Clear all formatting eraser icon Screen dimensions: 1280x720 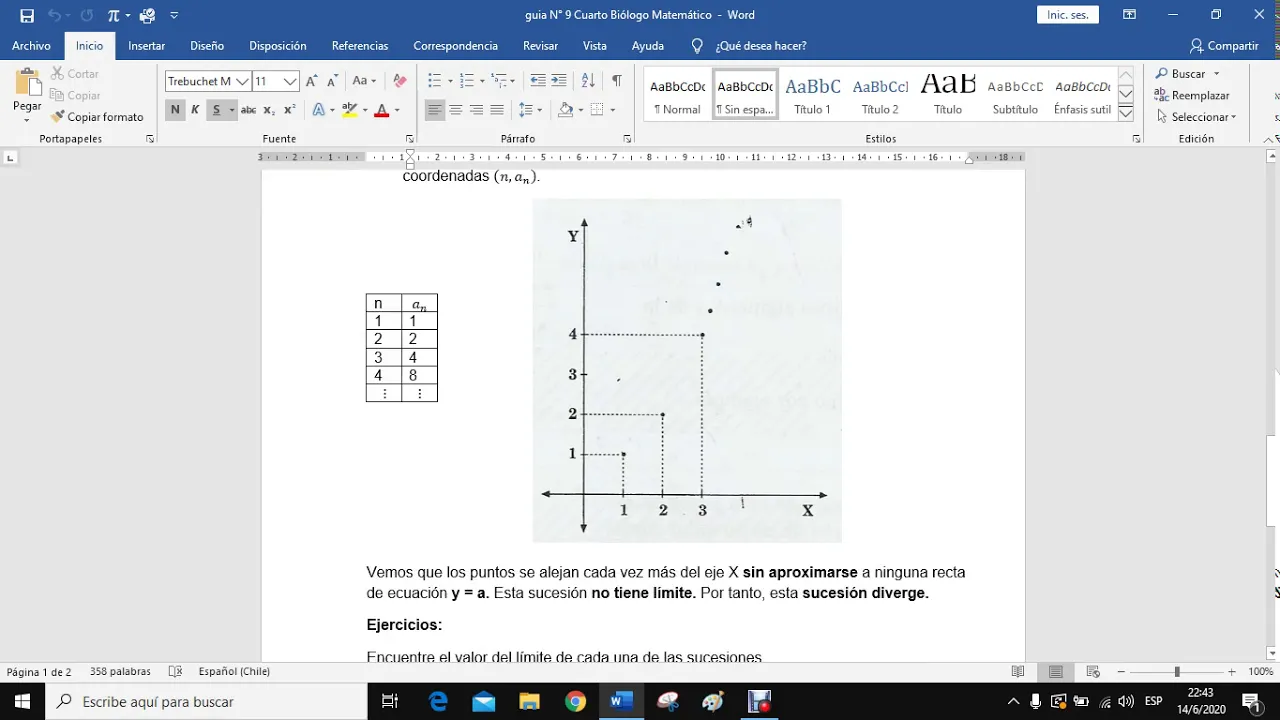pos(400,81)
